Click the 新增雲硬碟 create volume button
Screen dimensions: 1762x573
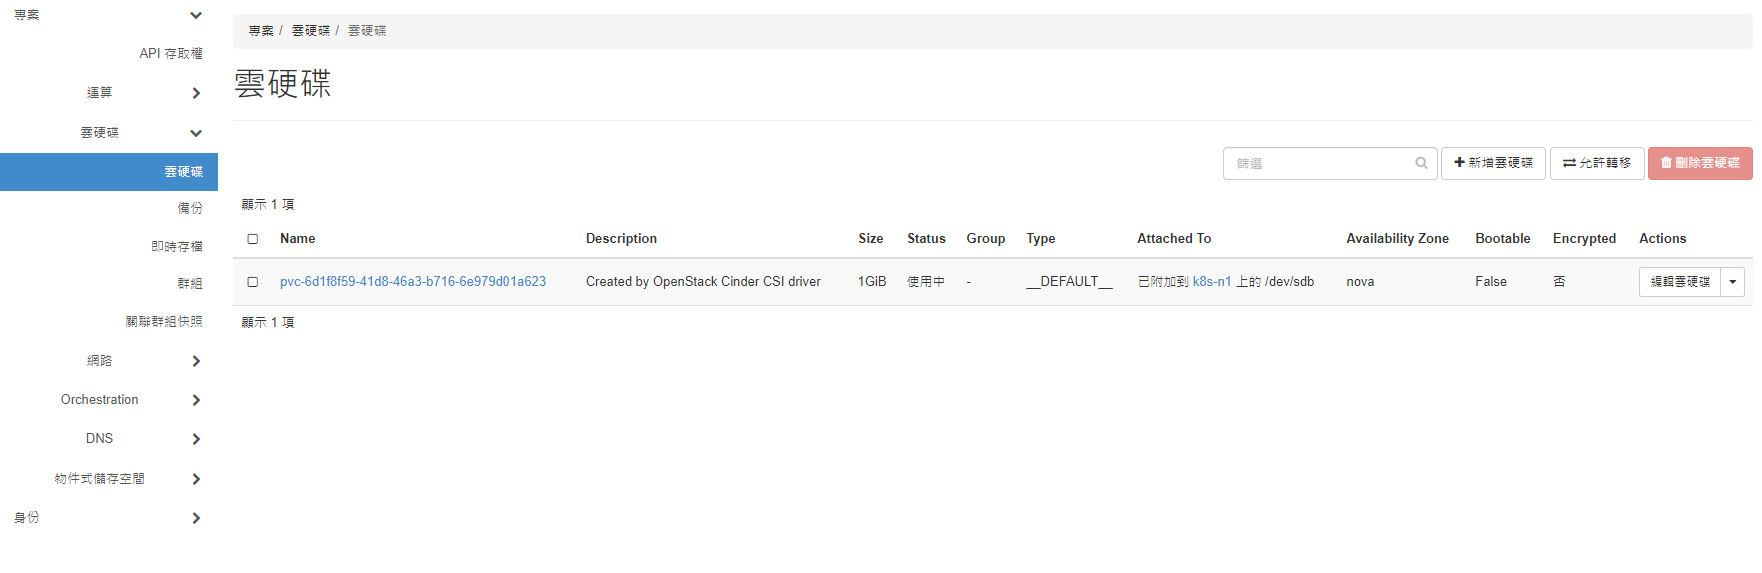[x=1493, y=163]
